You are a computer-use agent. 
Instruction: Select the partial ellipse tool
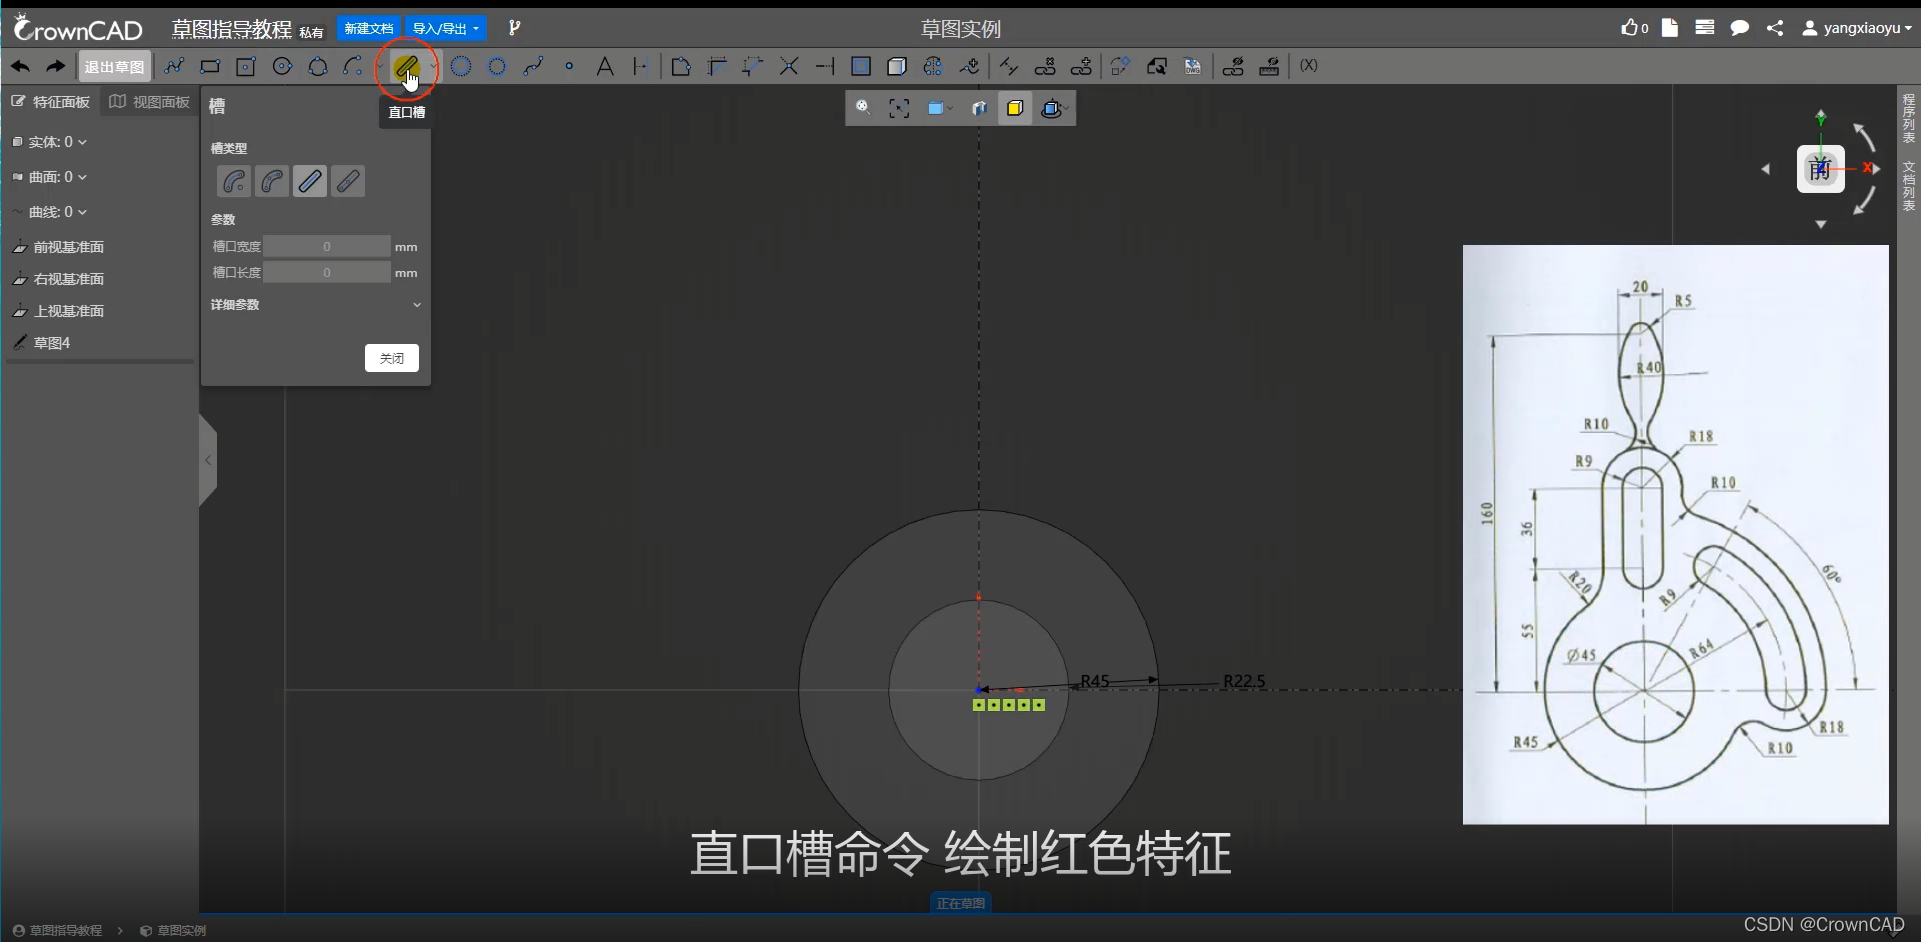pos(497,67)
